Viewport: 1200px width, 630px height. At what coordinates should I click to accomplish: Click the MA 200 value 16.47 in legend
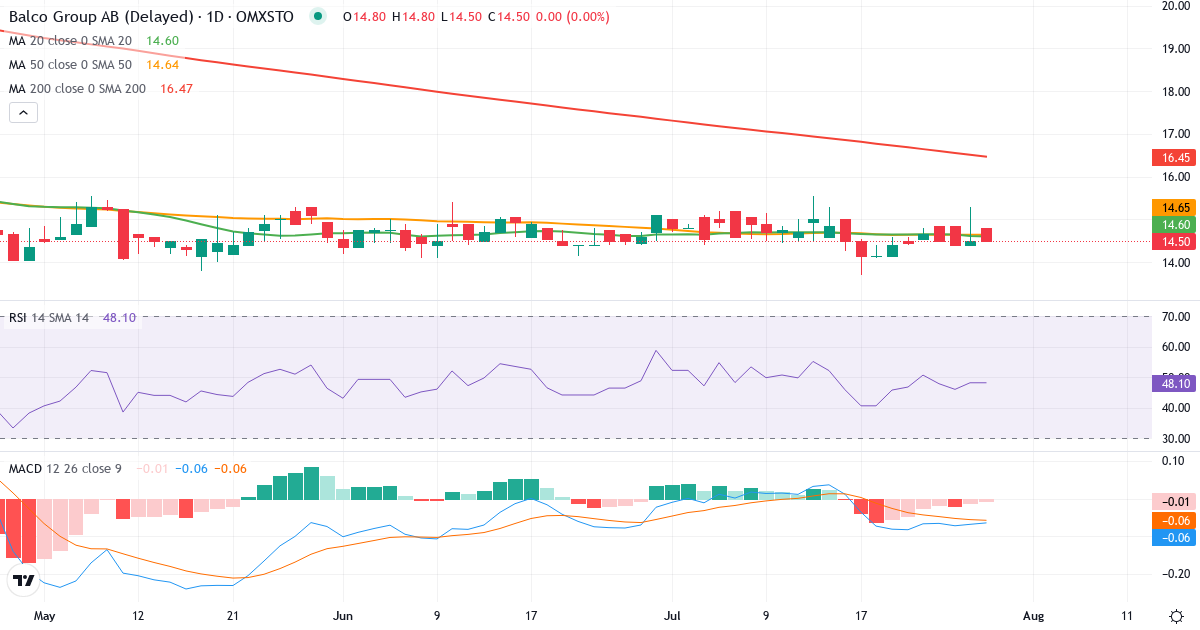tap(176, 89)
